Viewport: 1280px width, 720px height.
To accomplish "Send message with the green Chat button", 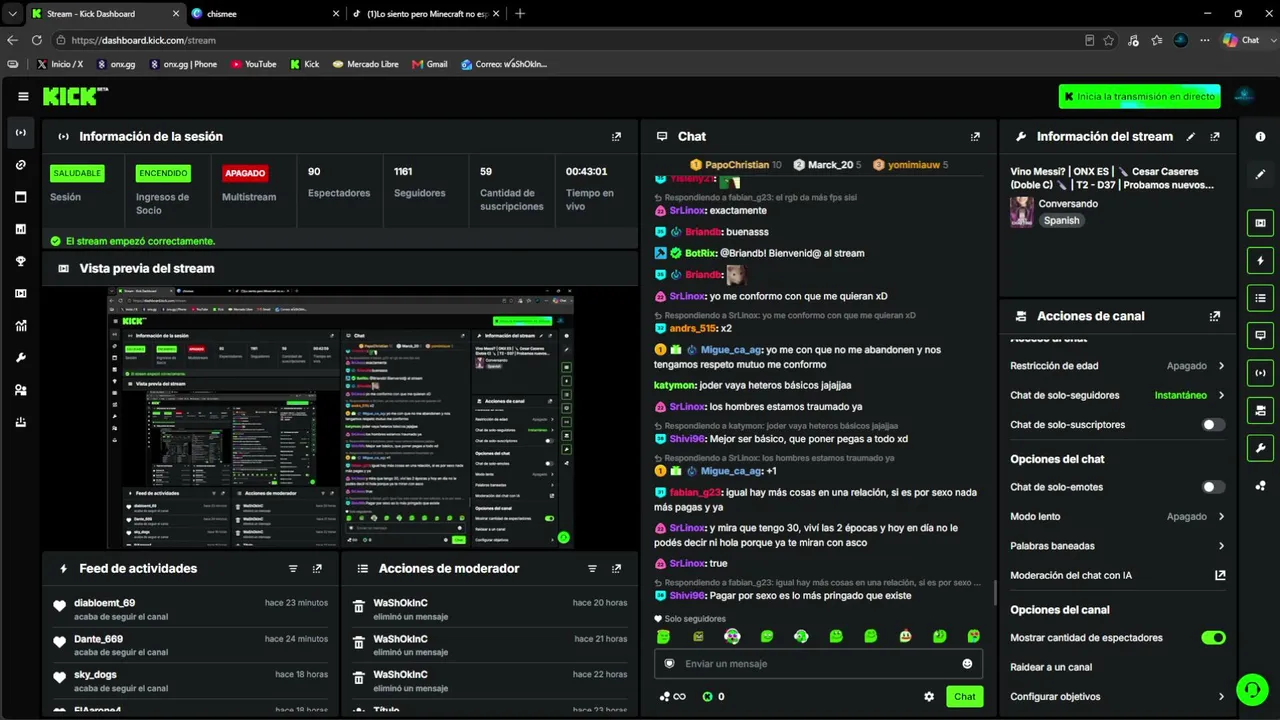I will [964, 697].
